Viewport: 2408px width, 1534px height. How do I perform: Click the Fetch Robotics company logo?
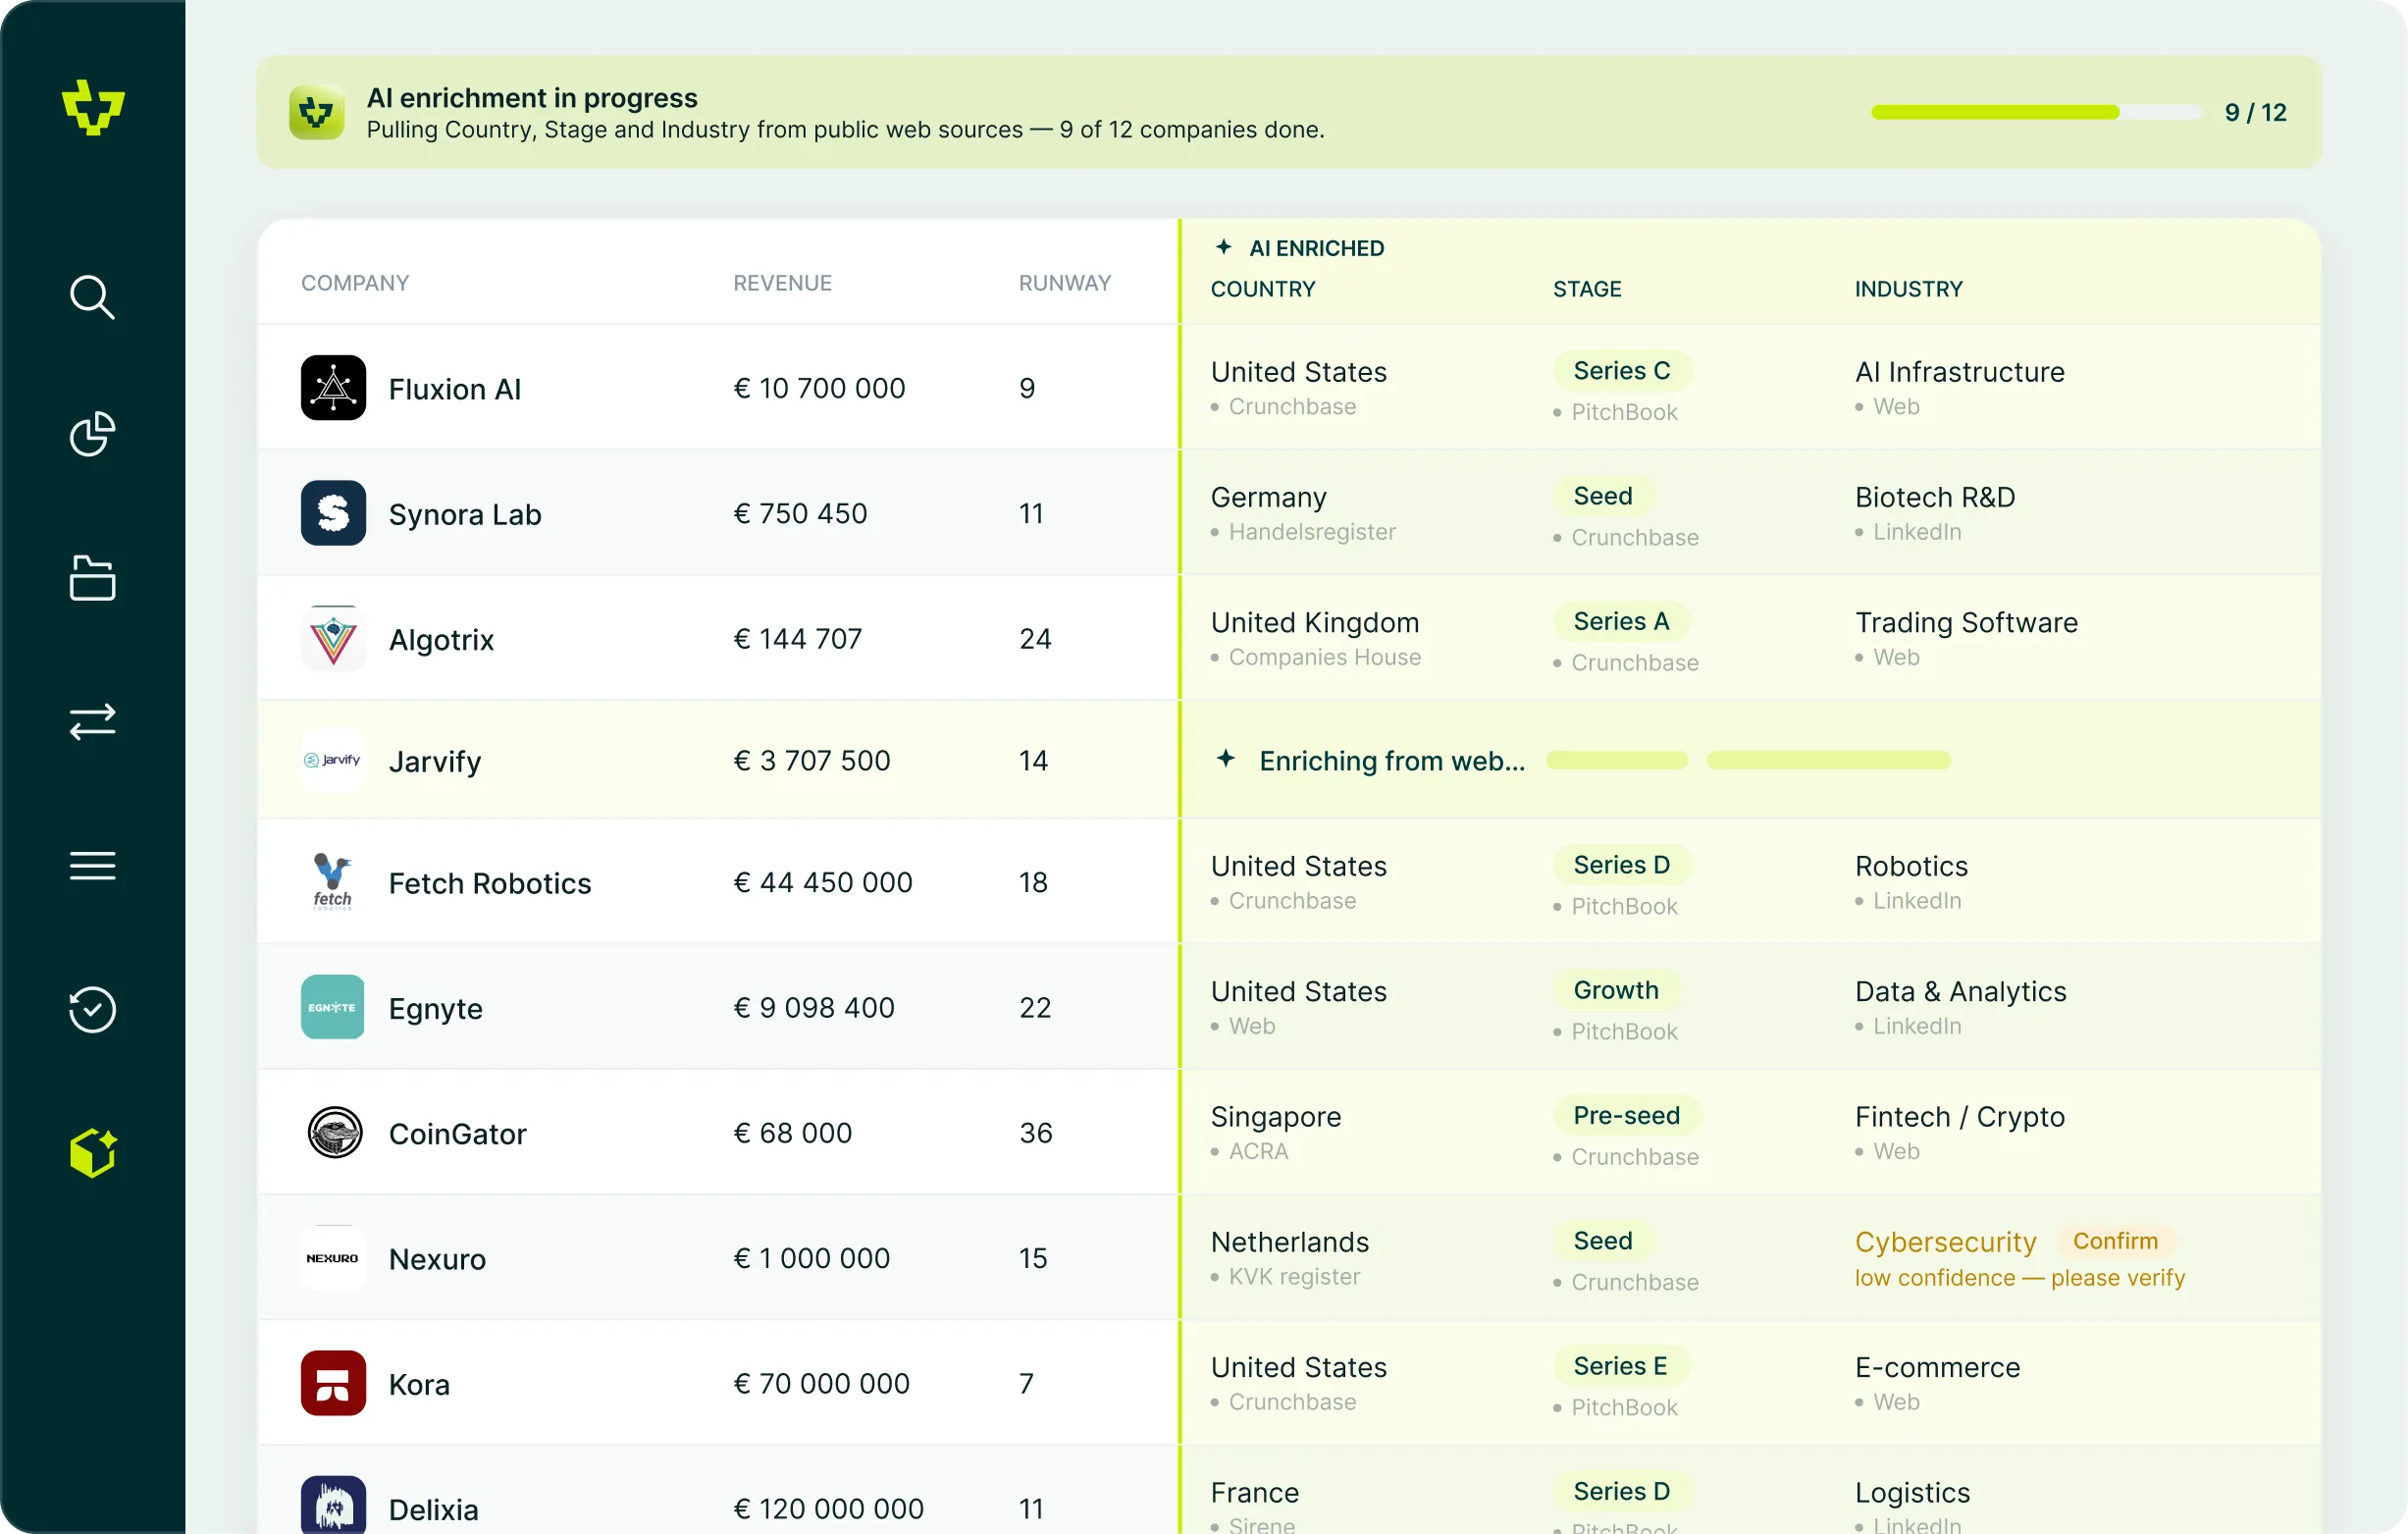coord(333,882)
